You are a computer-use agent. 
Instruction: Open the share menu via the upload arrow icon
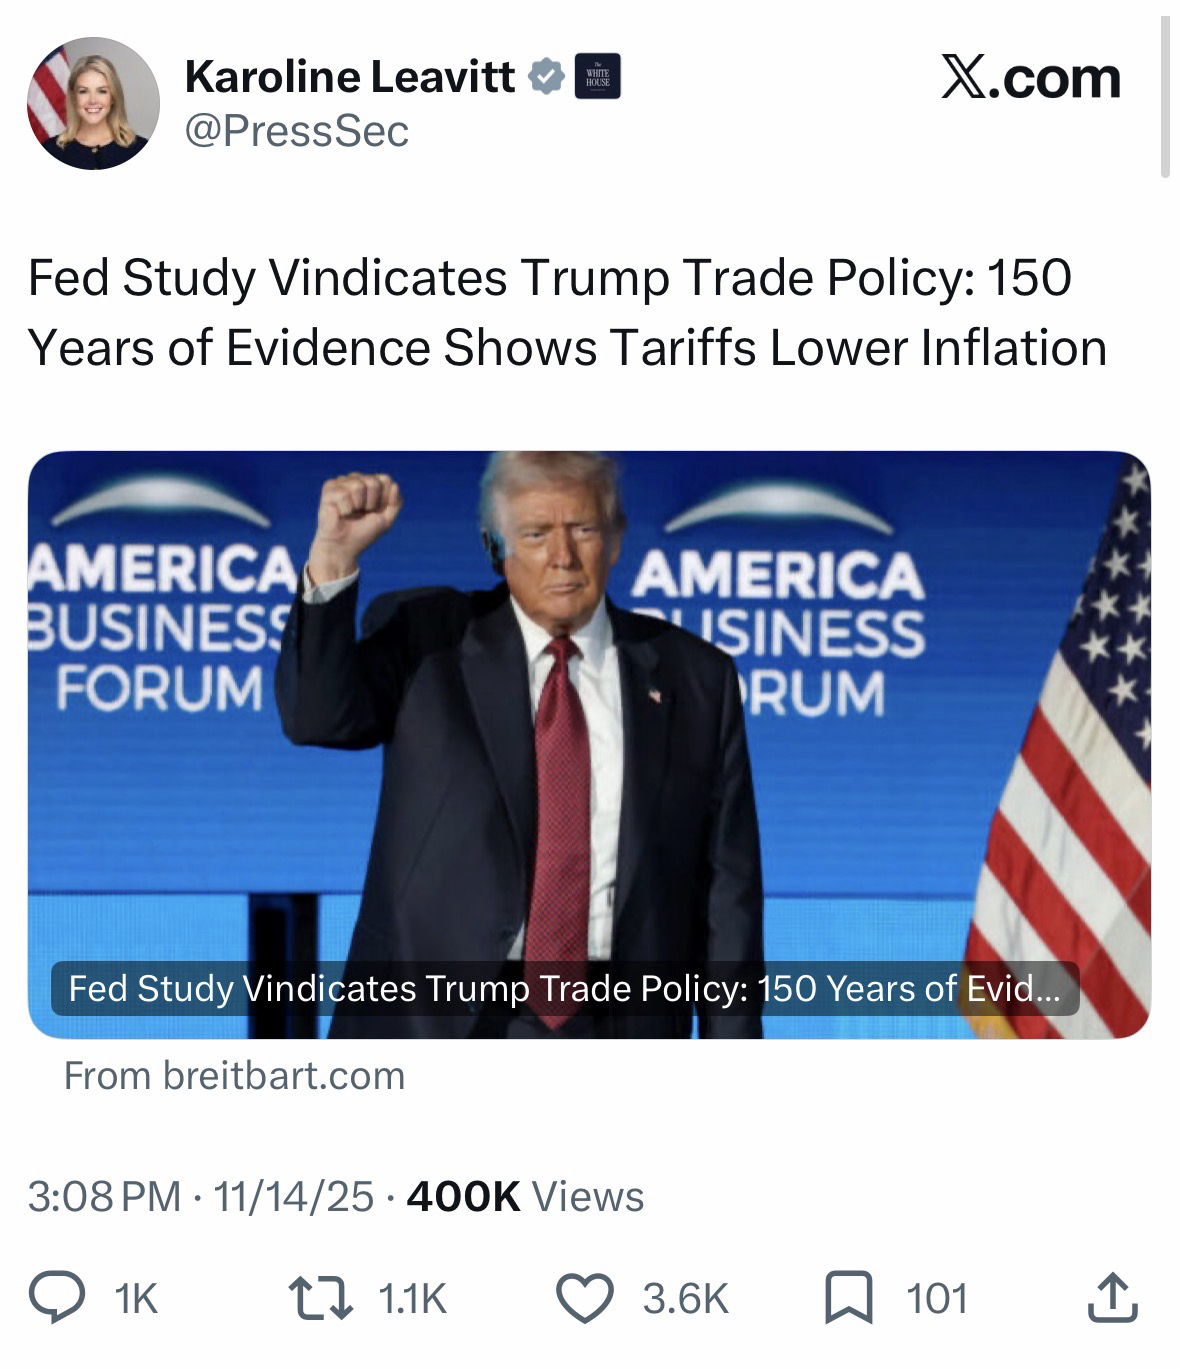click(x=1111, y=1298)
